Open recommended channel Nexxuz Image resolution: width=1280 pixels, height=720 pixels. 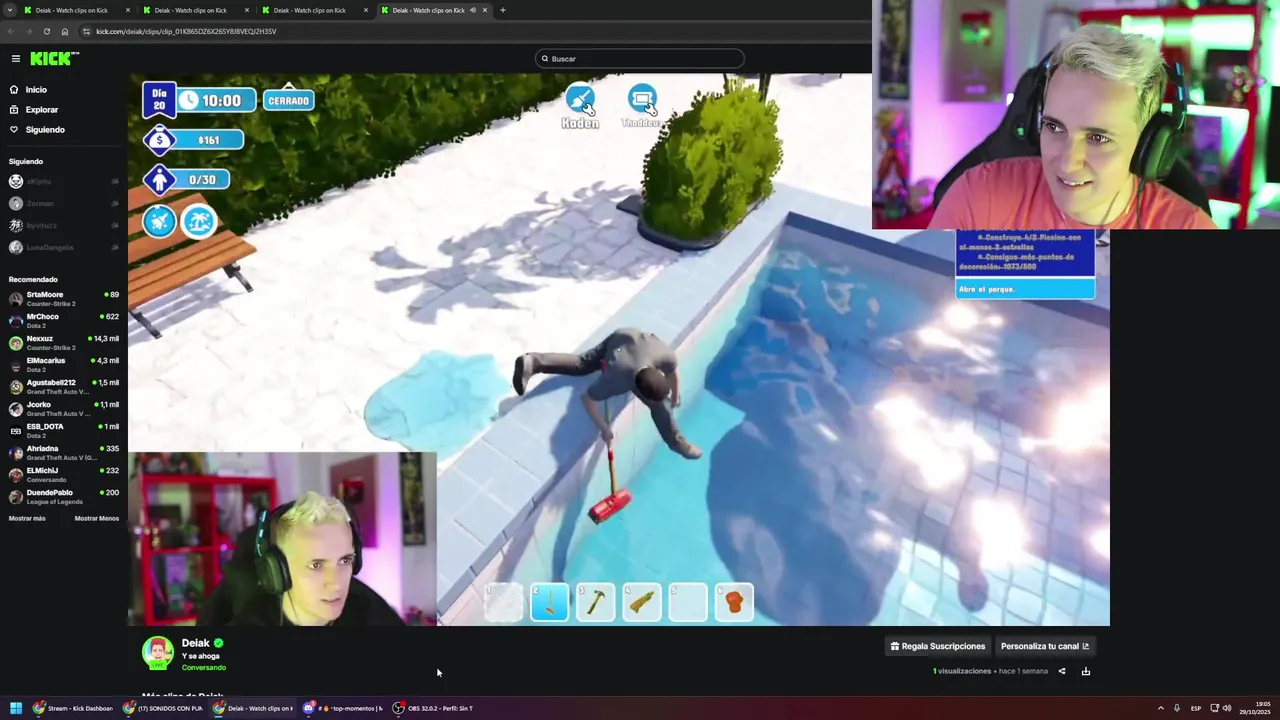[x=64, y=342]
